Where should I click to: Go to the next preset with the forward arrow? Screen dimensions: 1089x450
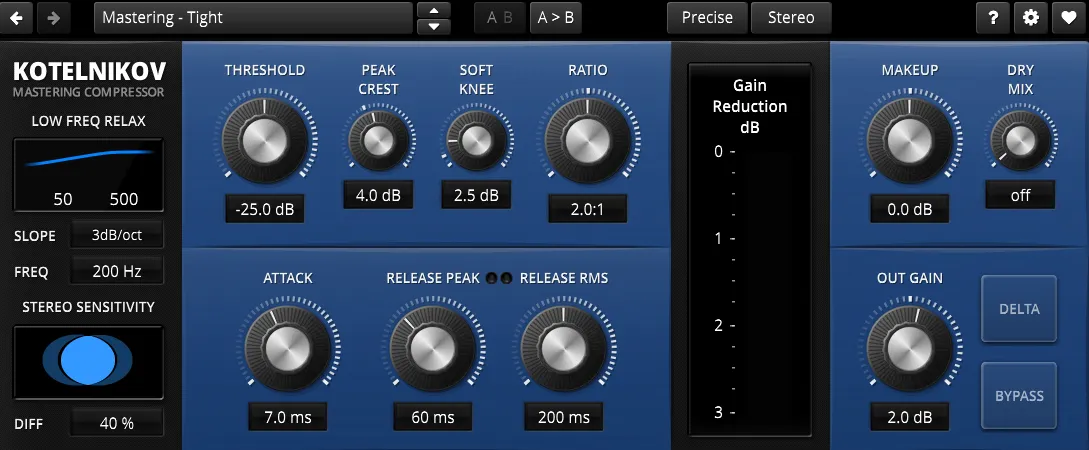click(x=53, y=18)
